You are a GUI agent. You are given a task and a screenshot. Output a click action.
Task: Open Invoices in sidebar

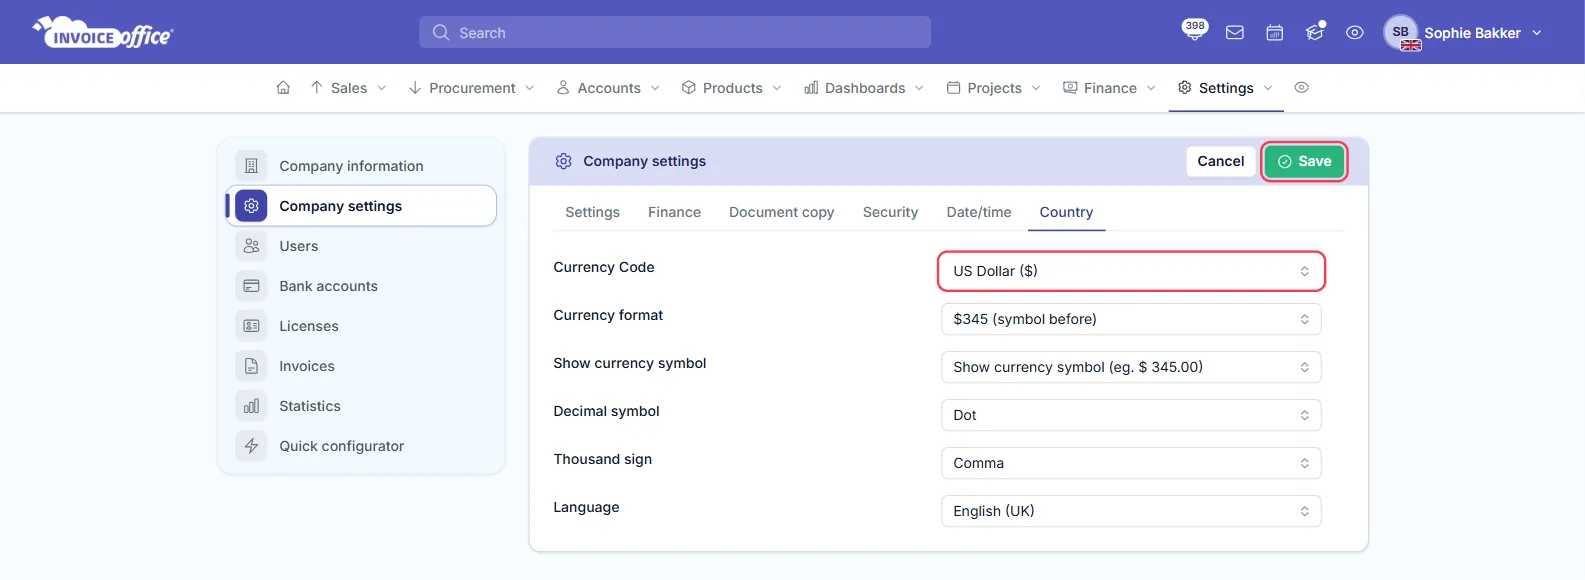pyautogui.click(x=361, y=366)
